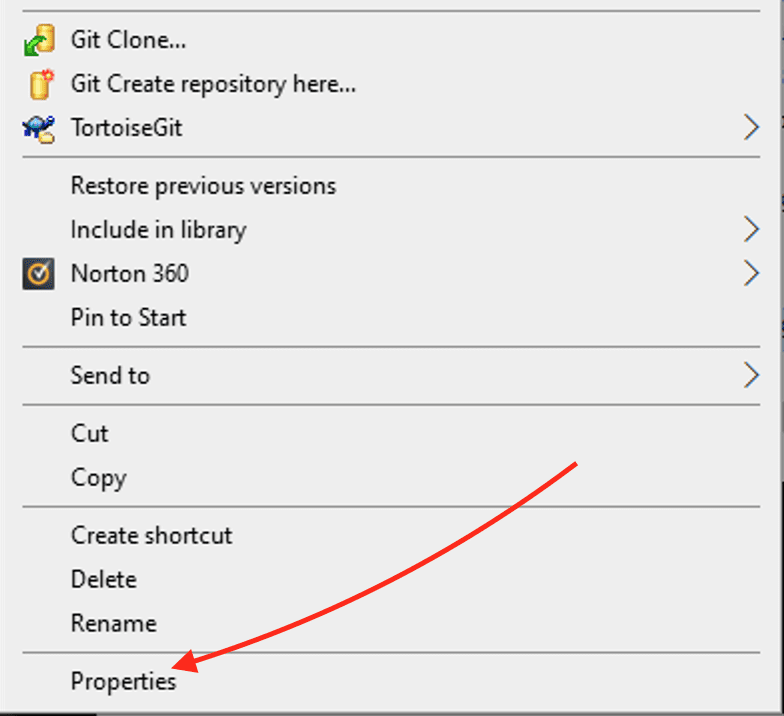Expand the Include in library submenu arrow

[751, 230]
